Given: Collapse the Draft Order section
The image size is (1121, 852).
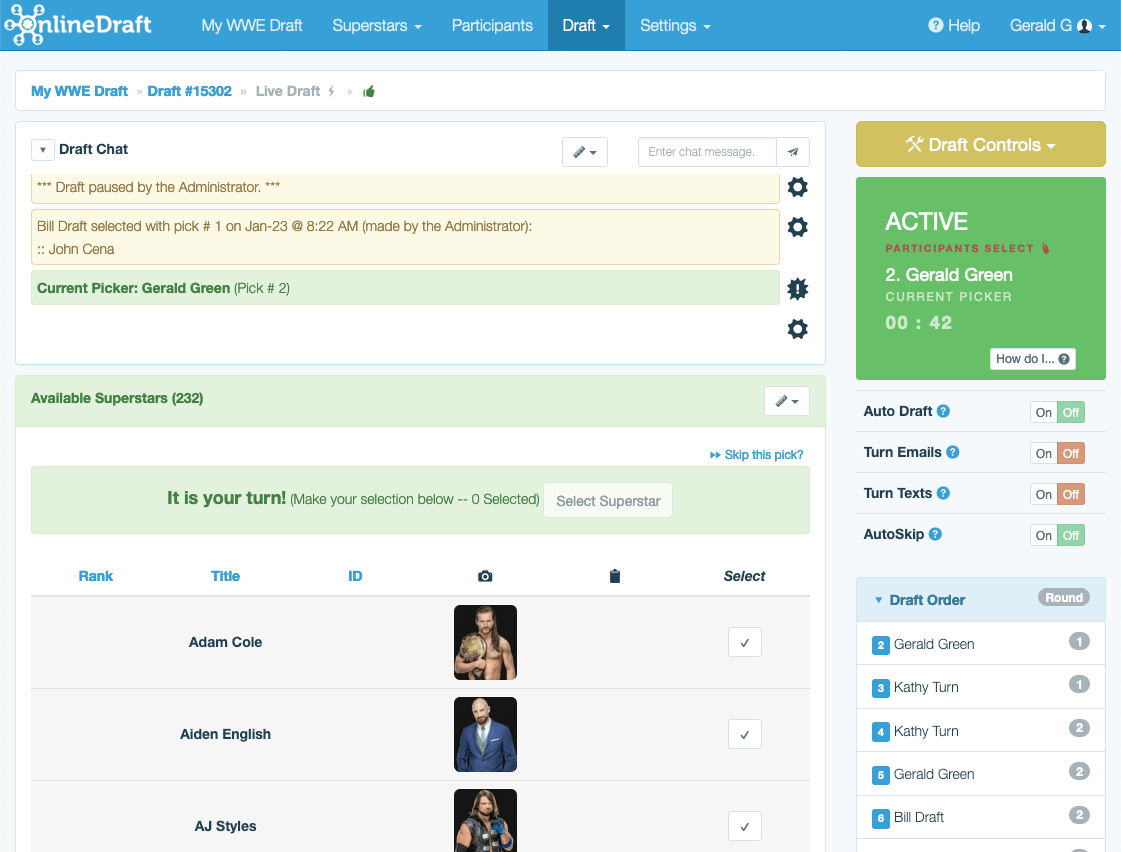Looking at the screenshot, I should click(879, 600).
